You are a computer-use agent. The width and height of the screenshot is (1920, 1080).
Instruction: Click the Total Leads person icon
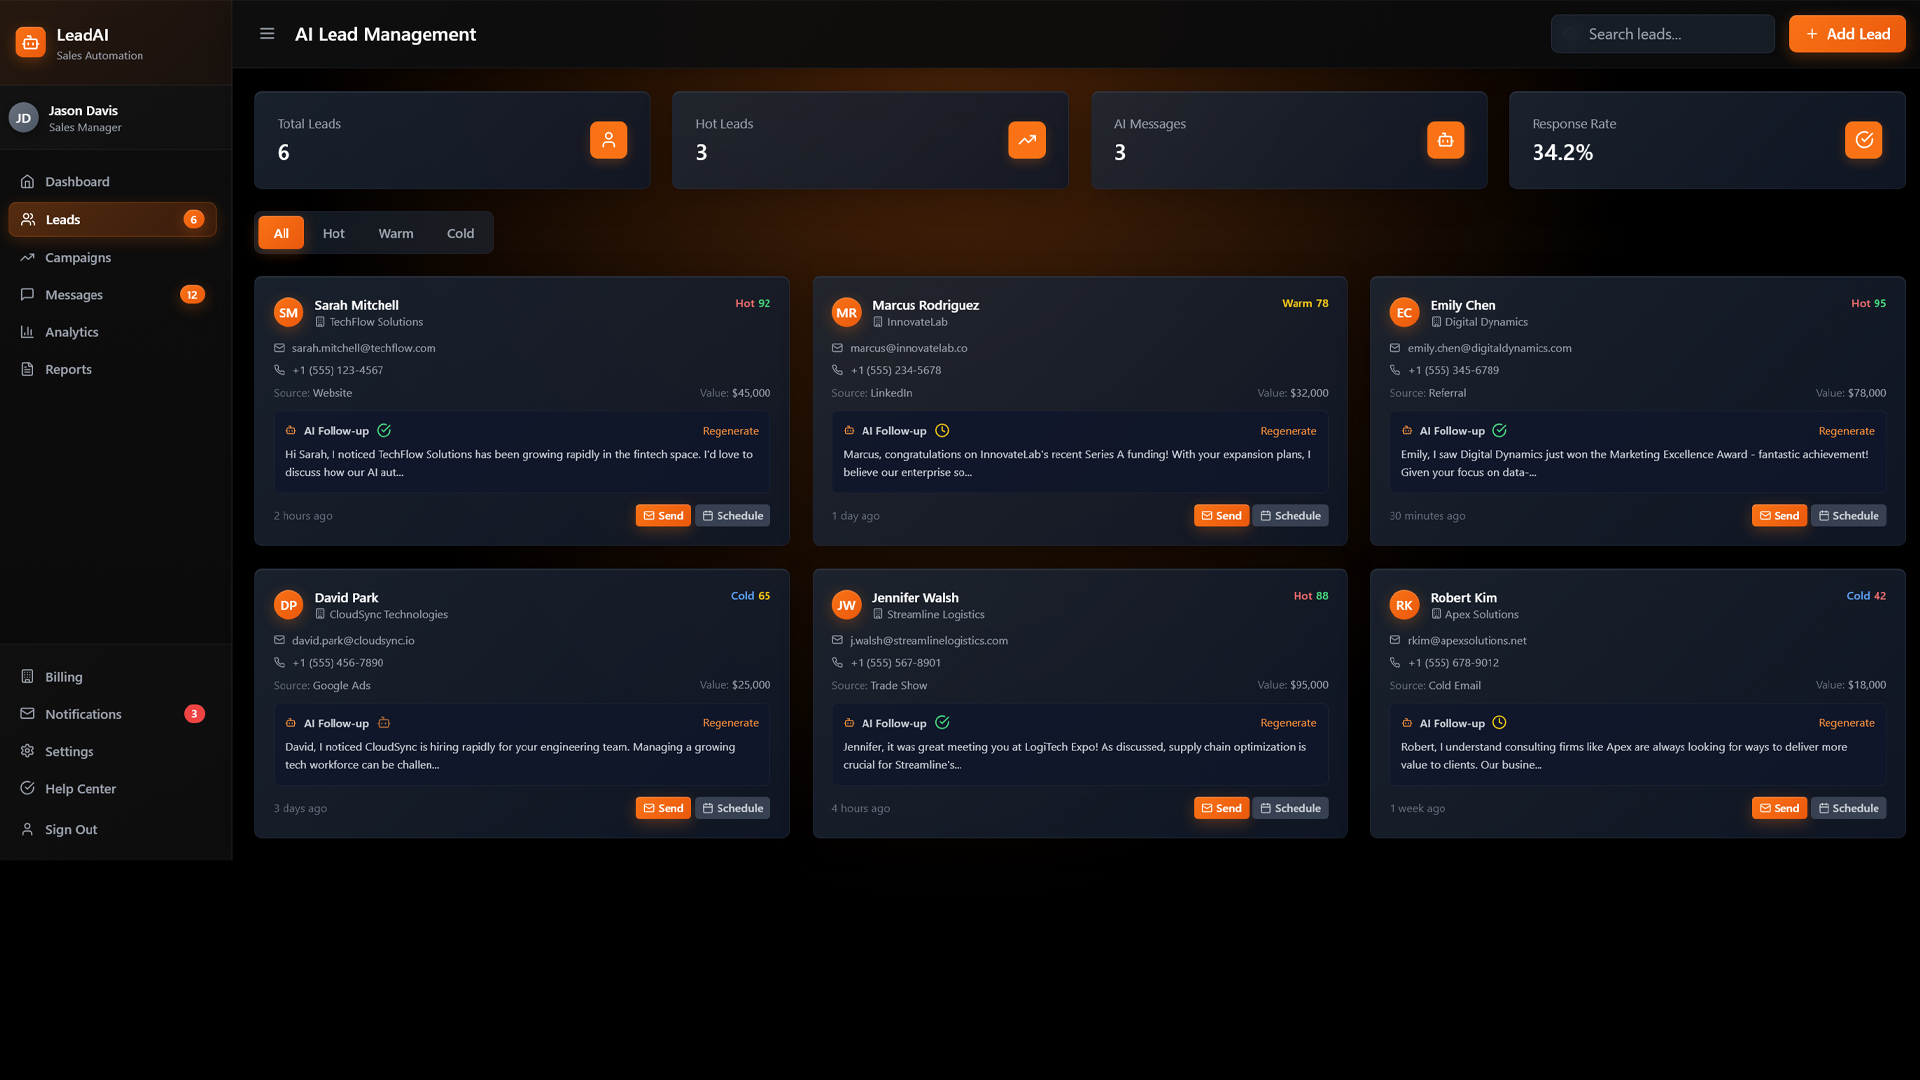(608, 140)
